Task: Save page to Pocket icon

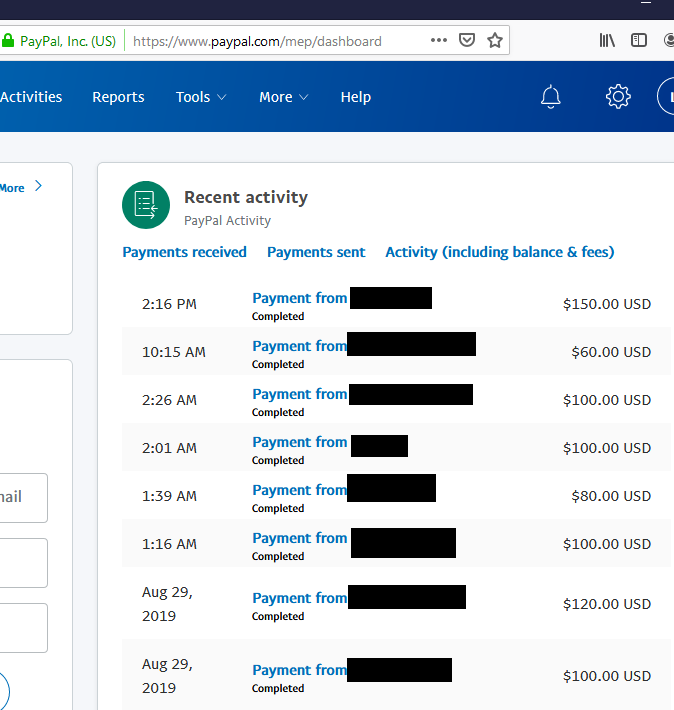Action: [467, 41]
